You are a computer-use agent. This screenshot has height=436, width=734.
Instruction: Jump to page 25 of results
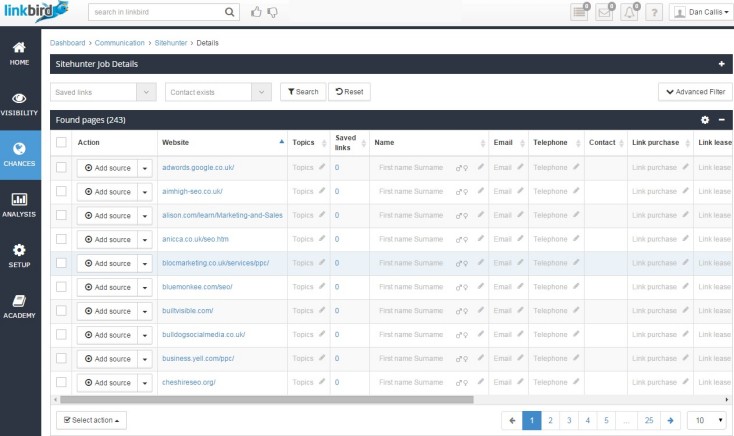(648, 420)
